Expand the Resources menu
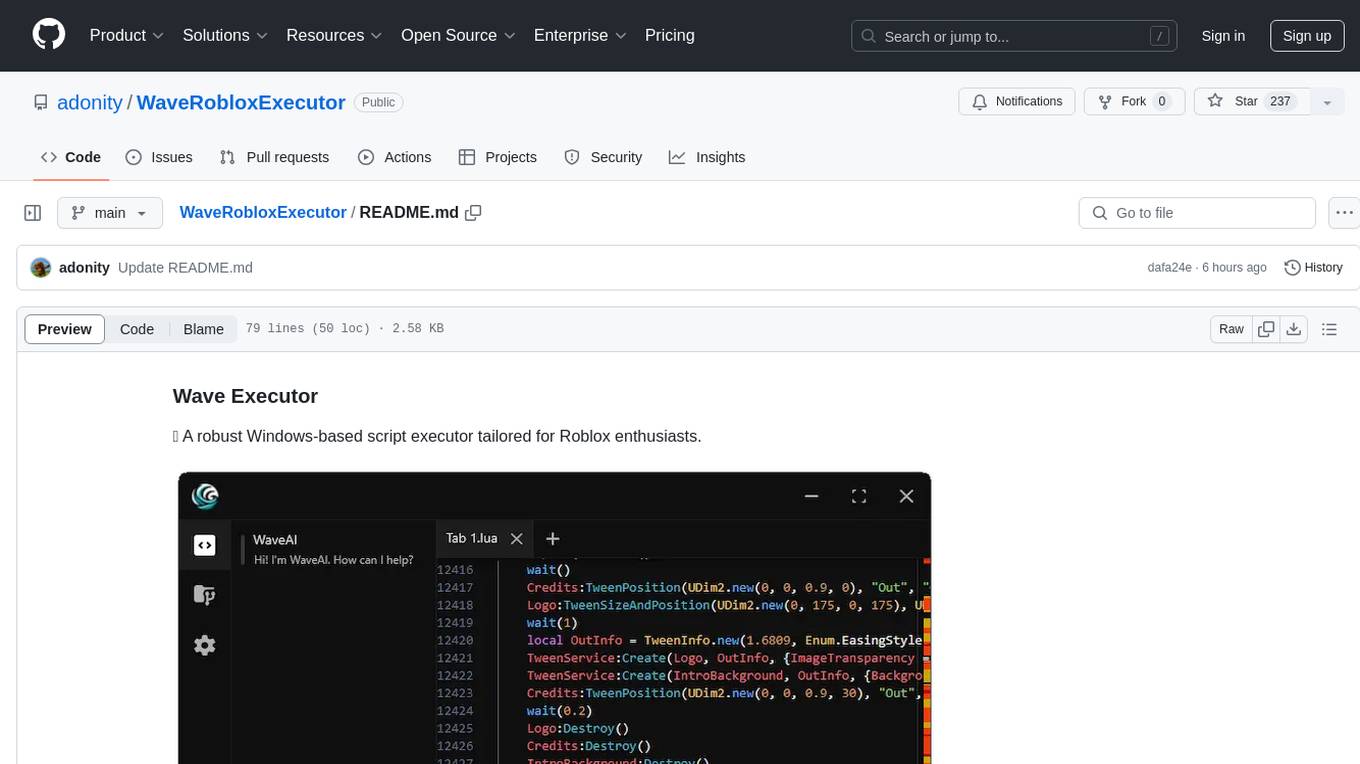 point(334,35)
